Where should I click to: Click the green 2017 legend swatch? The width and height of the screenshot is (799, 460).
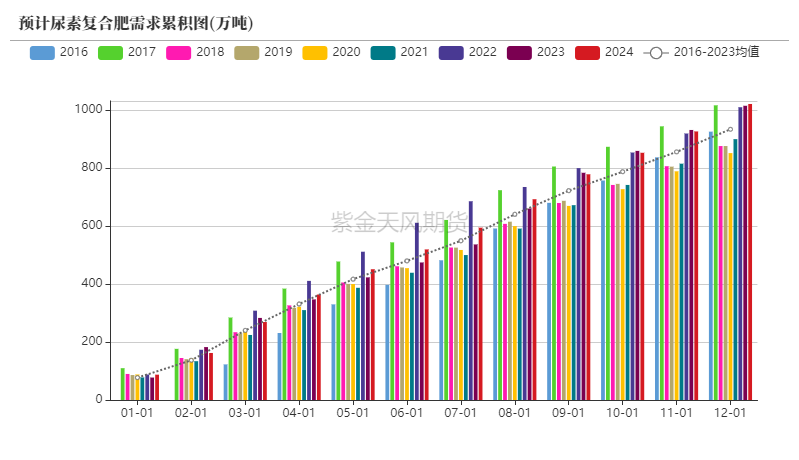click(x=110, y=52)
